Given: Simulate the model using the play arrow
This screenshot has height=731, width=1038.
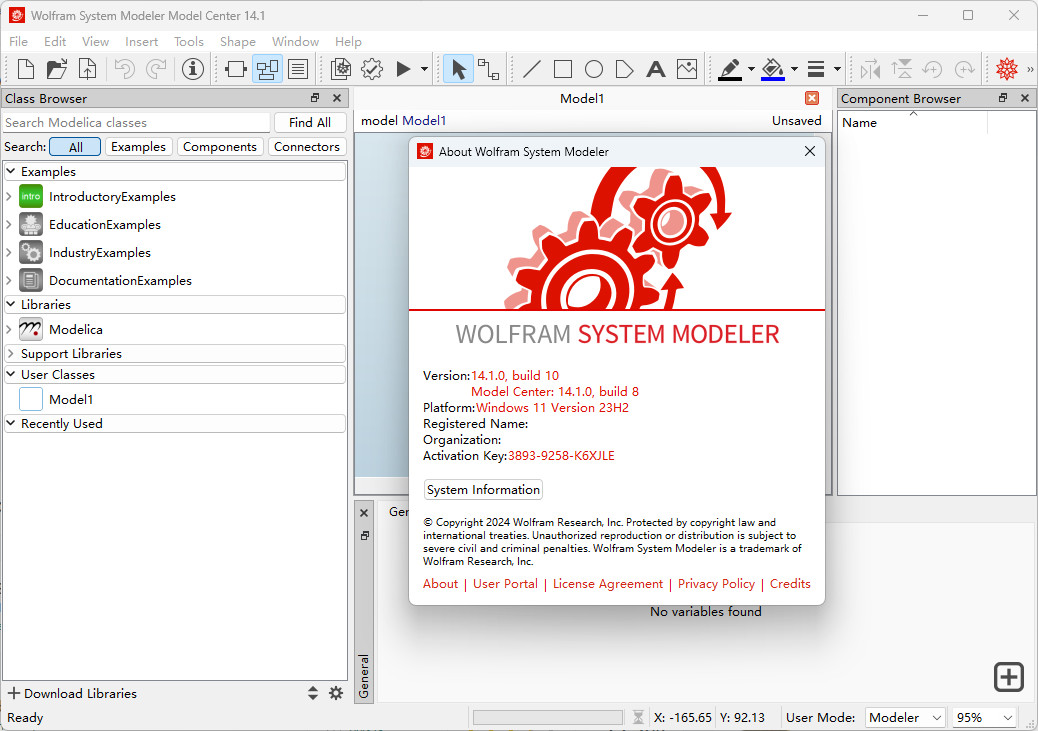Looking at the screenshot, I should (x=403, y=69).
